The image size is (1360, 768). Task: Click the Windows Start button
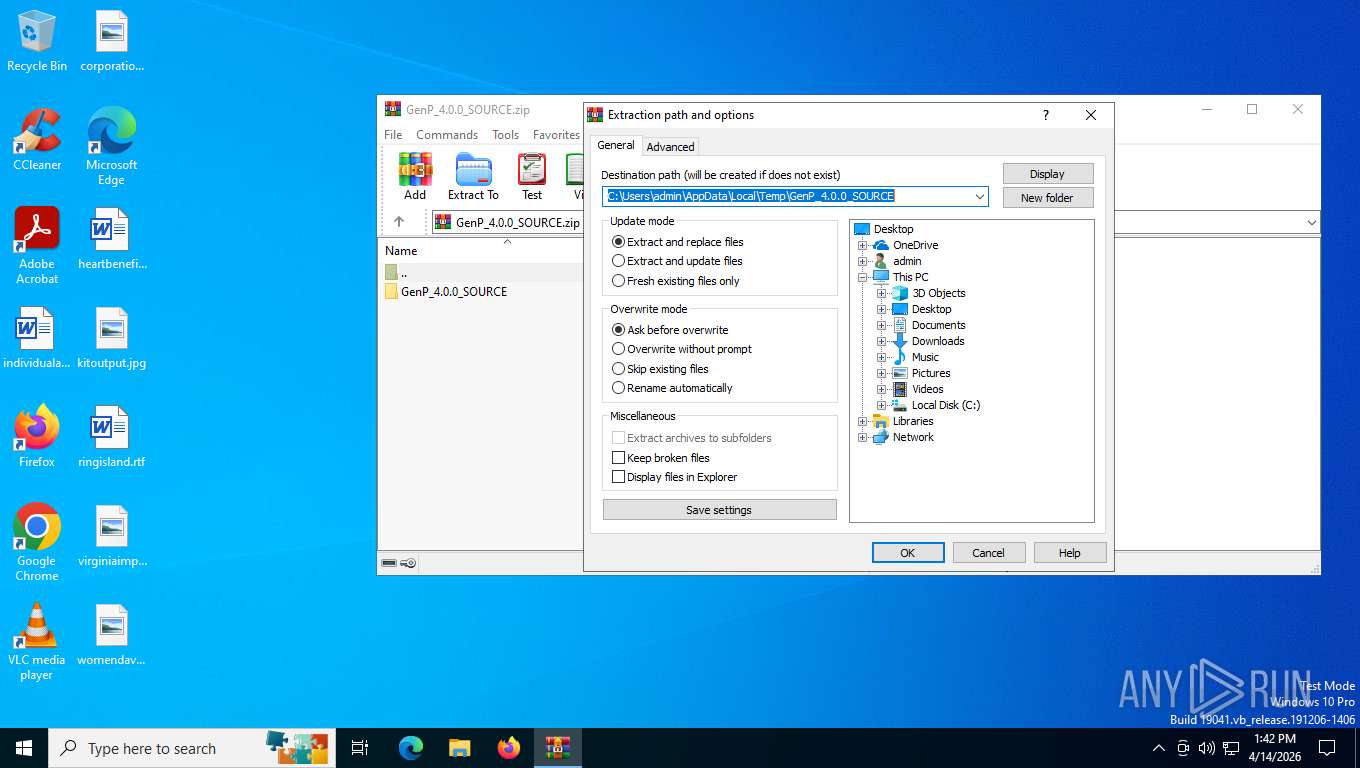tap(24, 748)
